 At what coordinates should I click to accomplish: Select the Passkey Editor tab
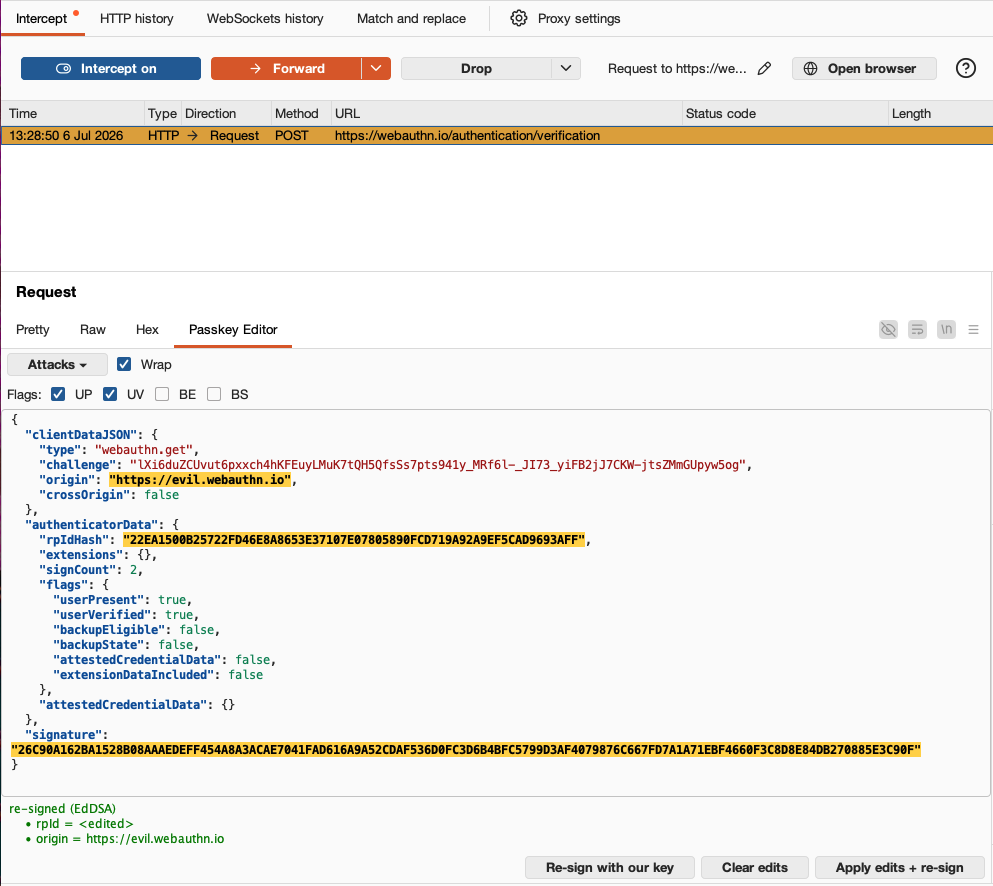point(233,329)
